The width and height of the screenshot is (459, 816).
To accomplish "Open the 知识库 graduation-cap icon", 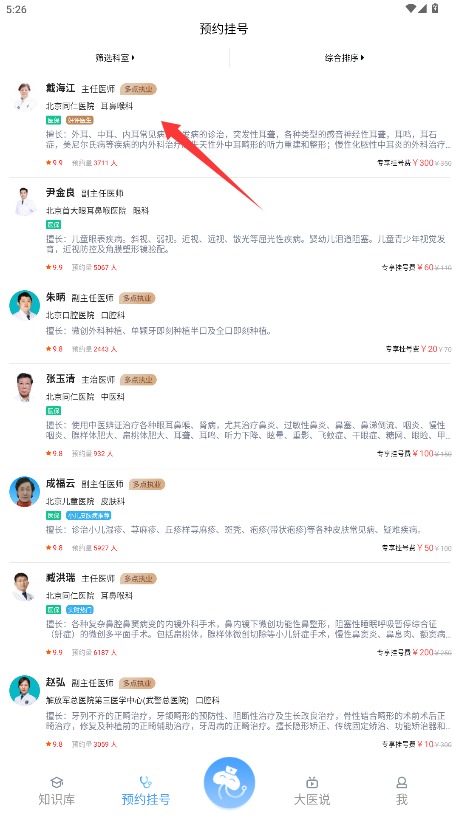I will [x=56, y=782].
